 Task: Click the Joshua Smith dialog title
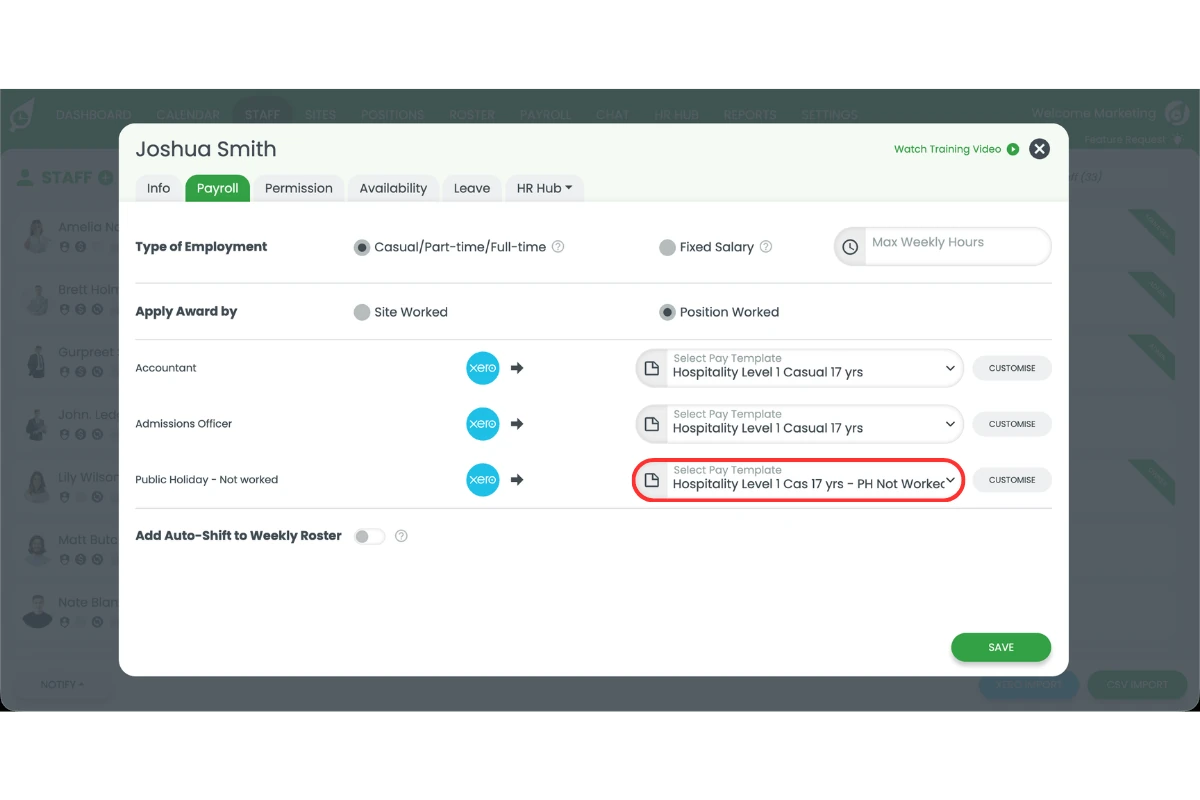tap(206, 149)
